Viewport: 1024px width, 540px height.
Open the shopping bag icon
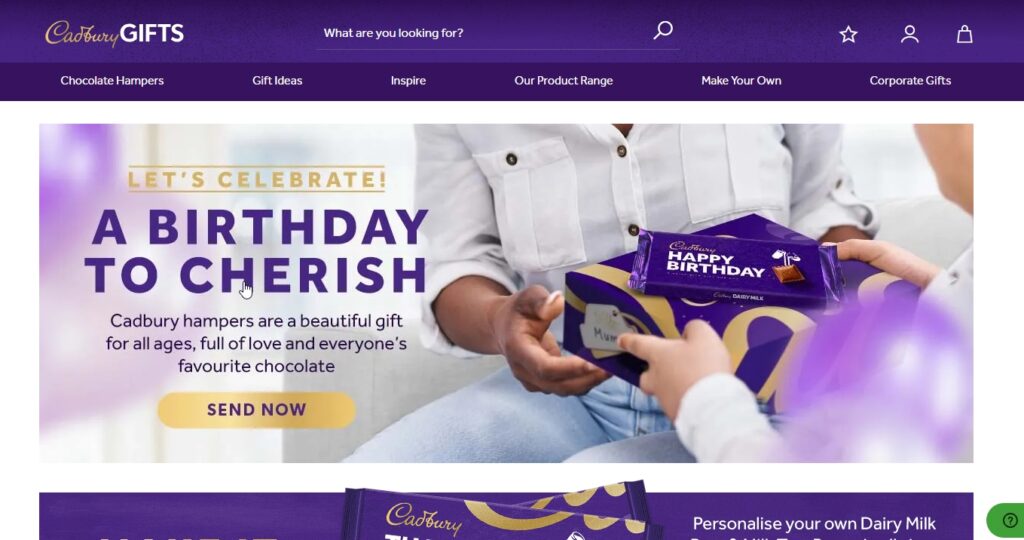coord(965,34)
